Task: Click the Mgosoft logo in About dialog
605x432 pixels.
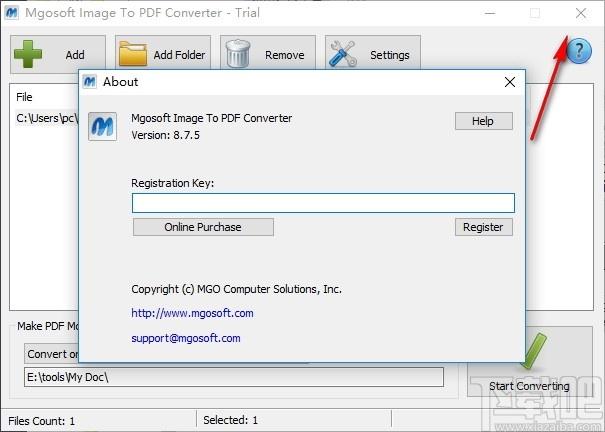Action: click(104, 126)
